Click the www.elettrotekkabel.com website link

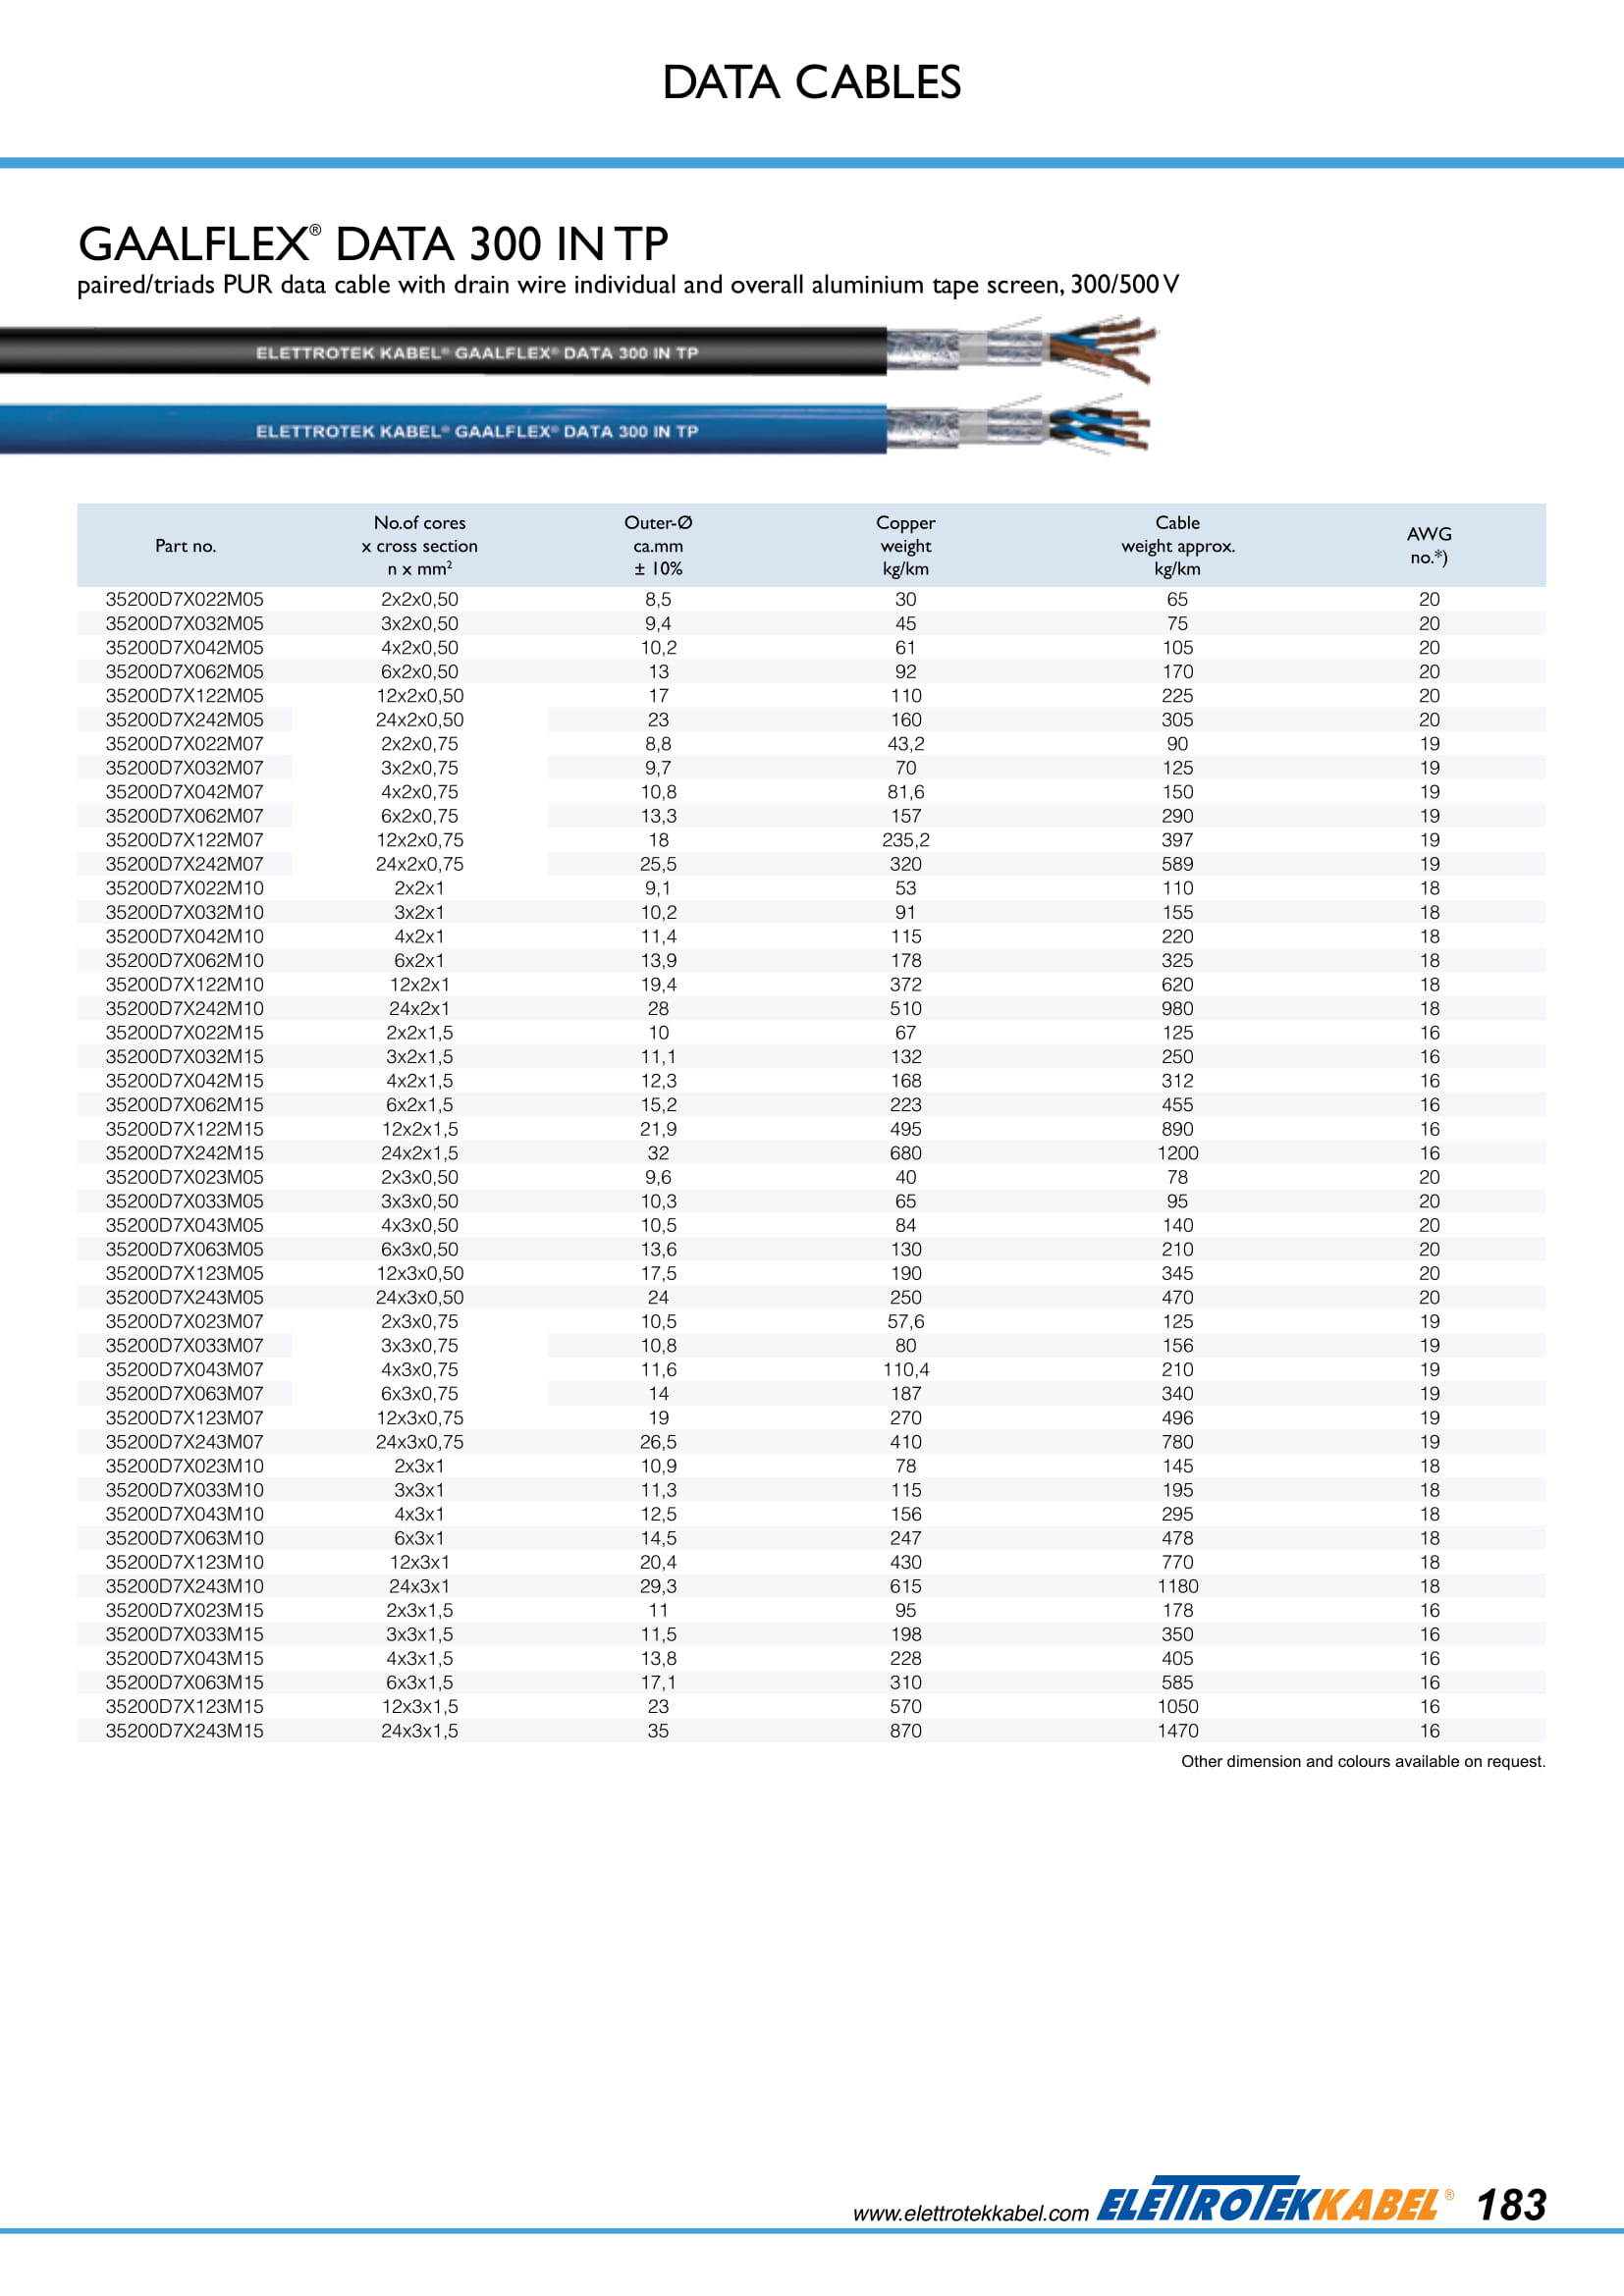pos(970,2214)
